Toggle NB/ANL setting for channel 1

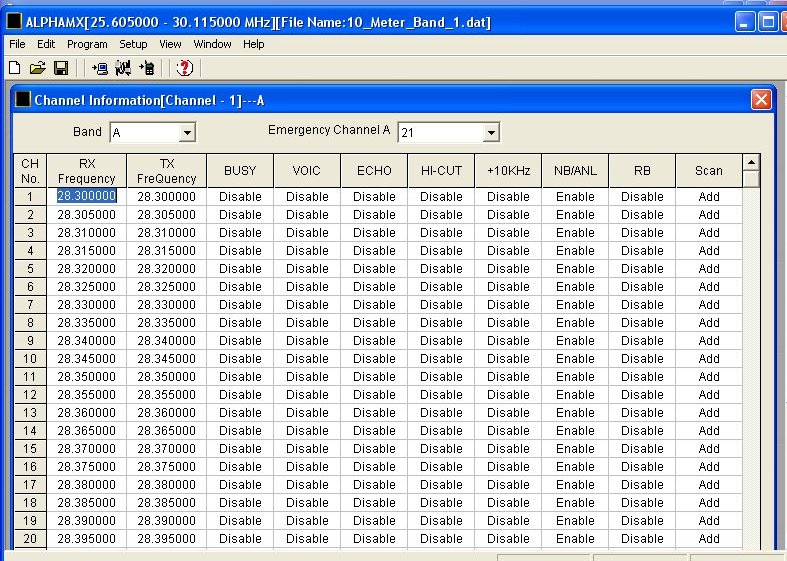(x=575, y=197)
